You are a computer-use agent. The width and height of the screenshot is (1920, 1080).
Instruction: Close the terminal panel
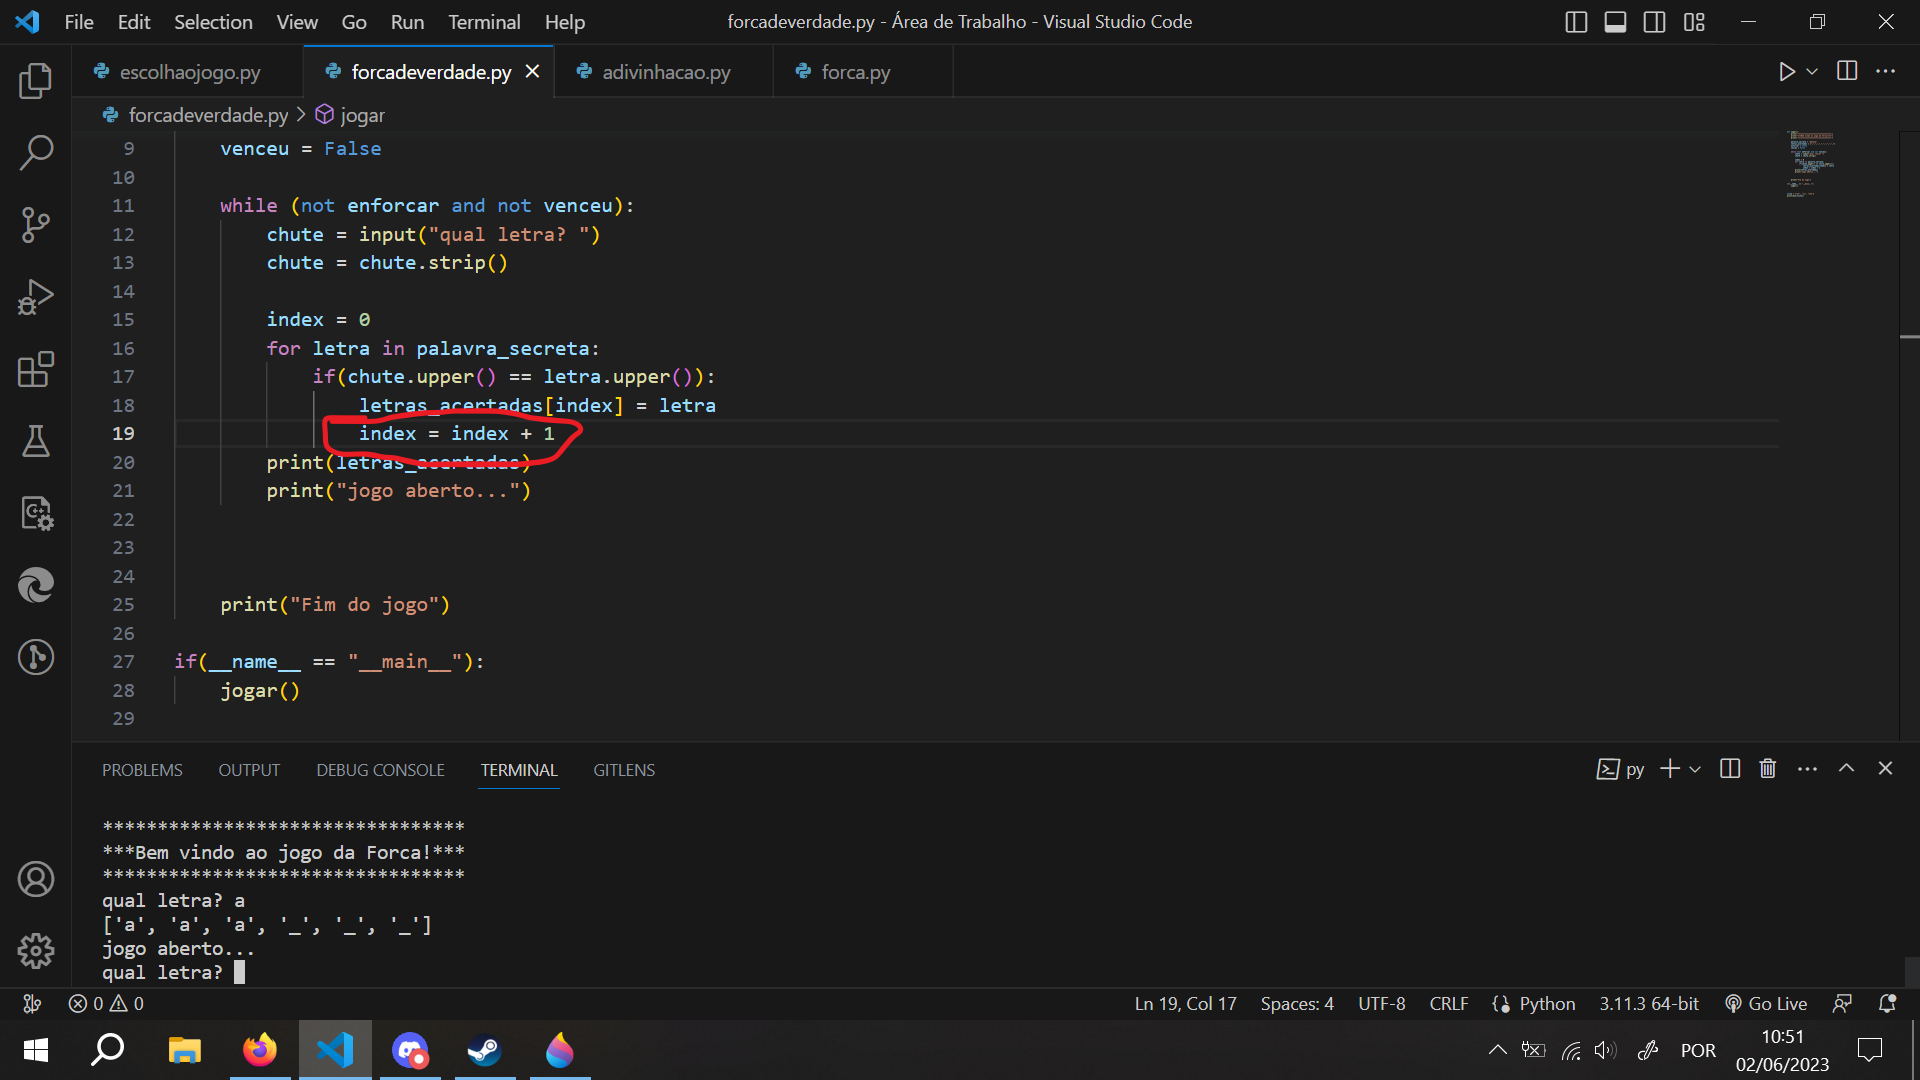(x=1885, y=768)
